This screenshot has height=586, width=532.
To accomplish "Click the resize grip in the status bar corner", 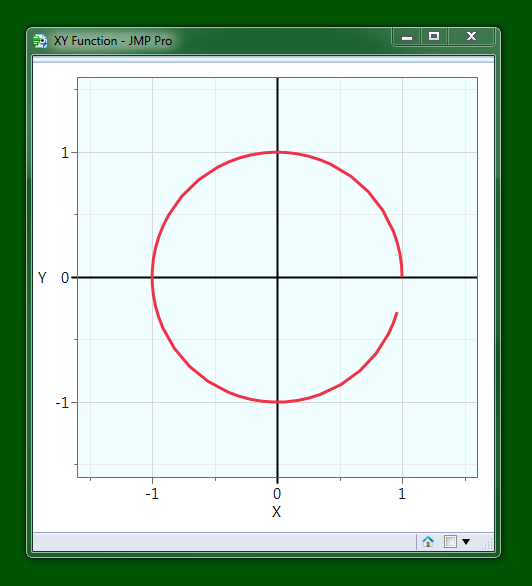I will 487,544.
